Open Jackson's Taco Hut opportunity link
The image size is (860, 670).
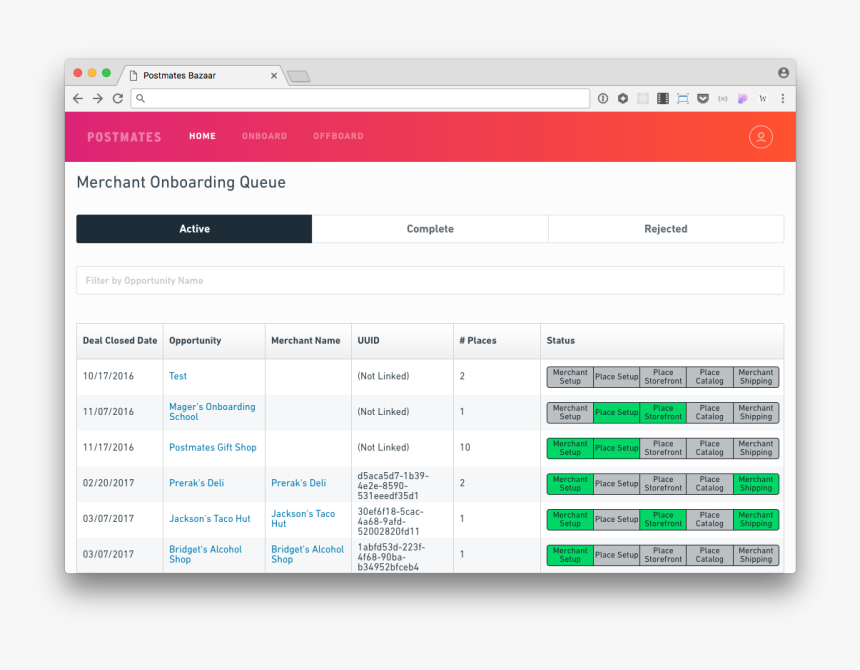(210, 519)
